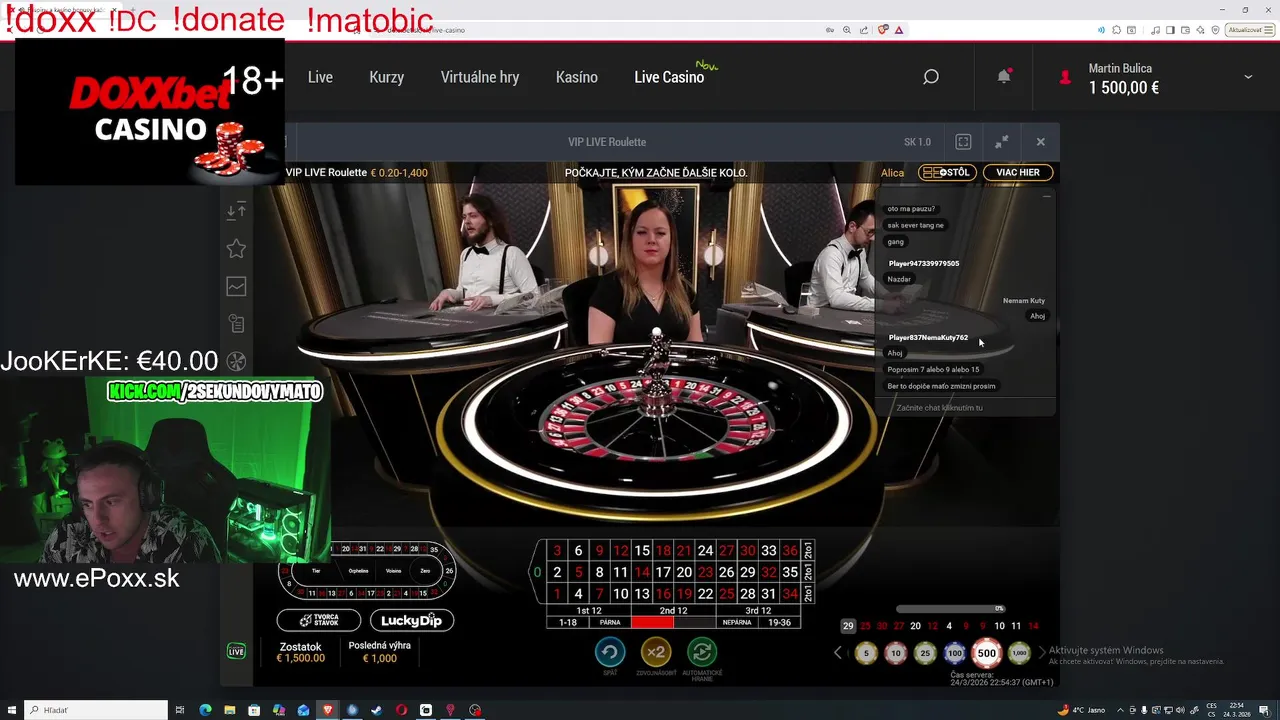Screen dimensions: 1280x720
Task: Bet on 1-18 low numbers
Action: (x=568, y=622)
